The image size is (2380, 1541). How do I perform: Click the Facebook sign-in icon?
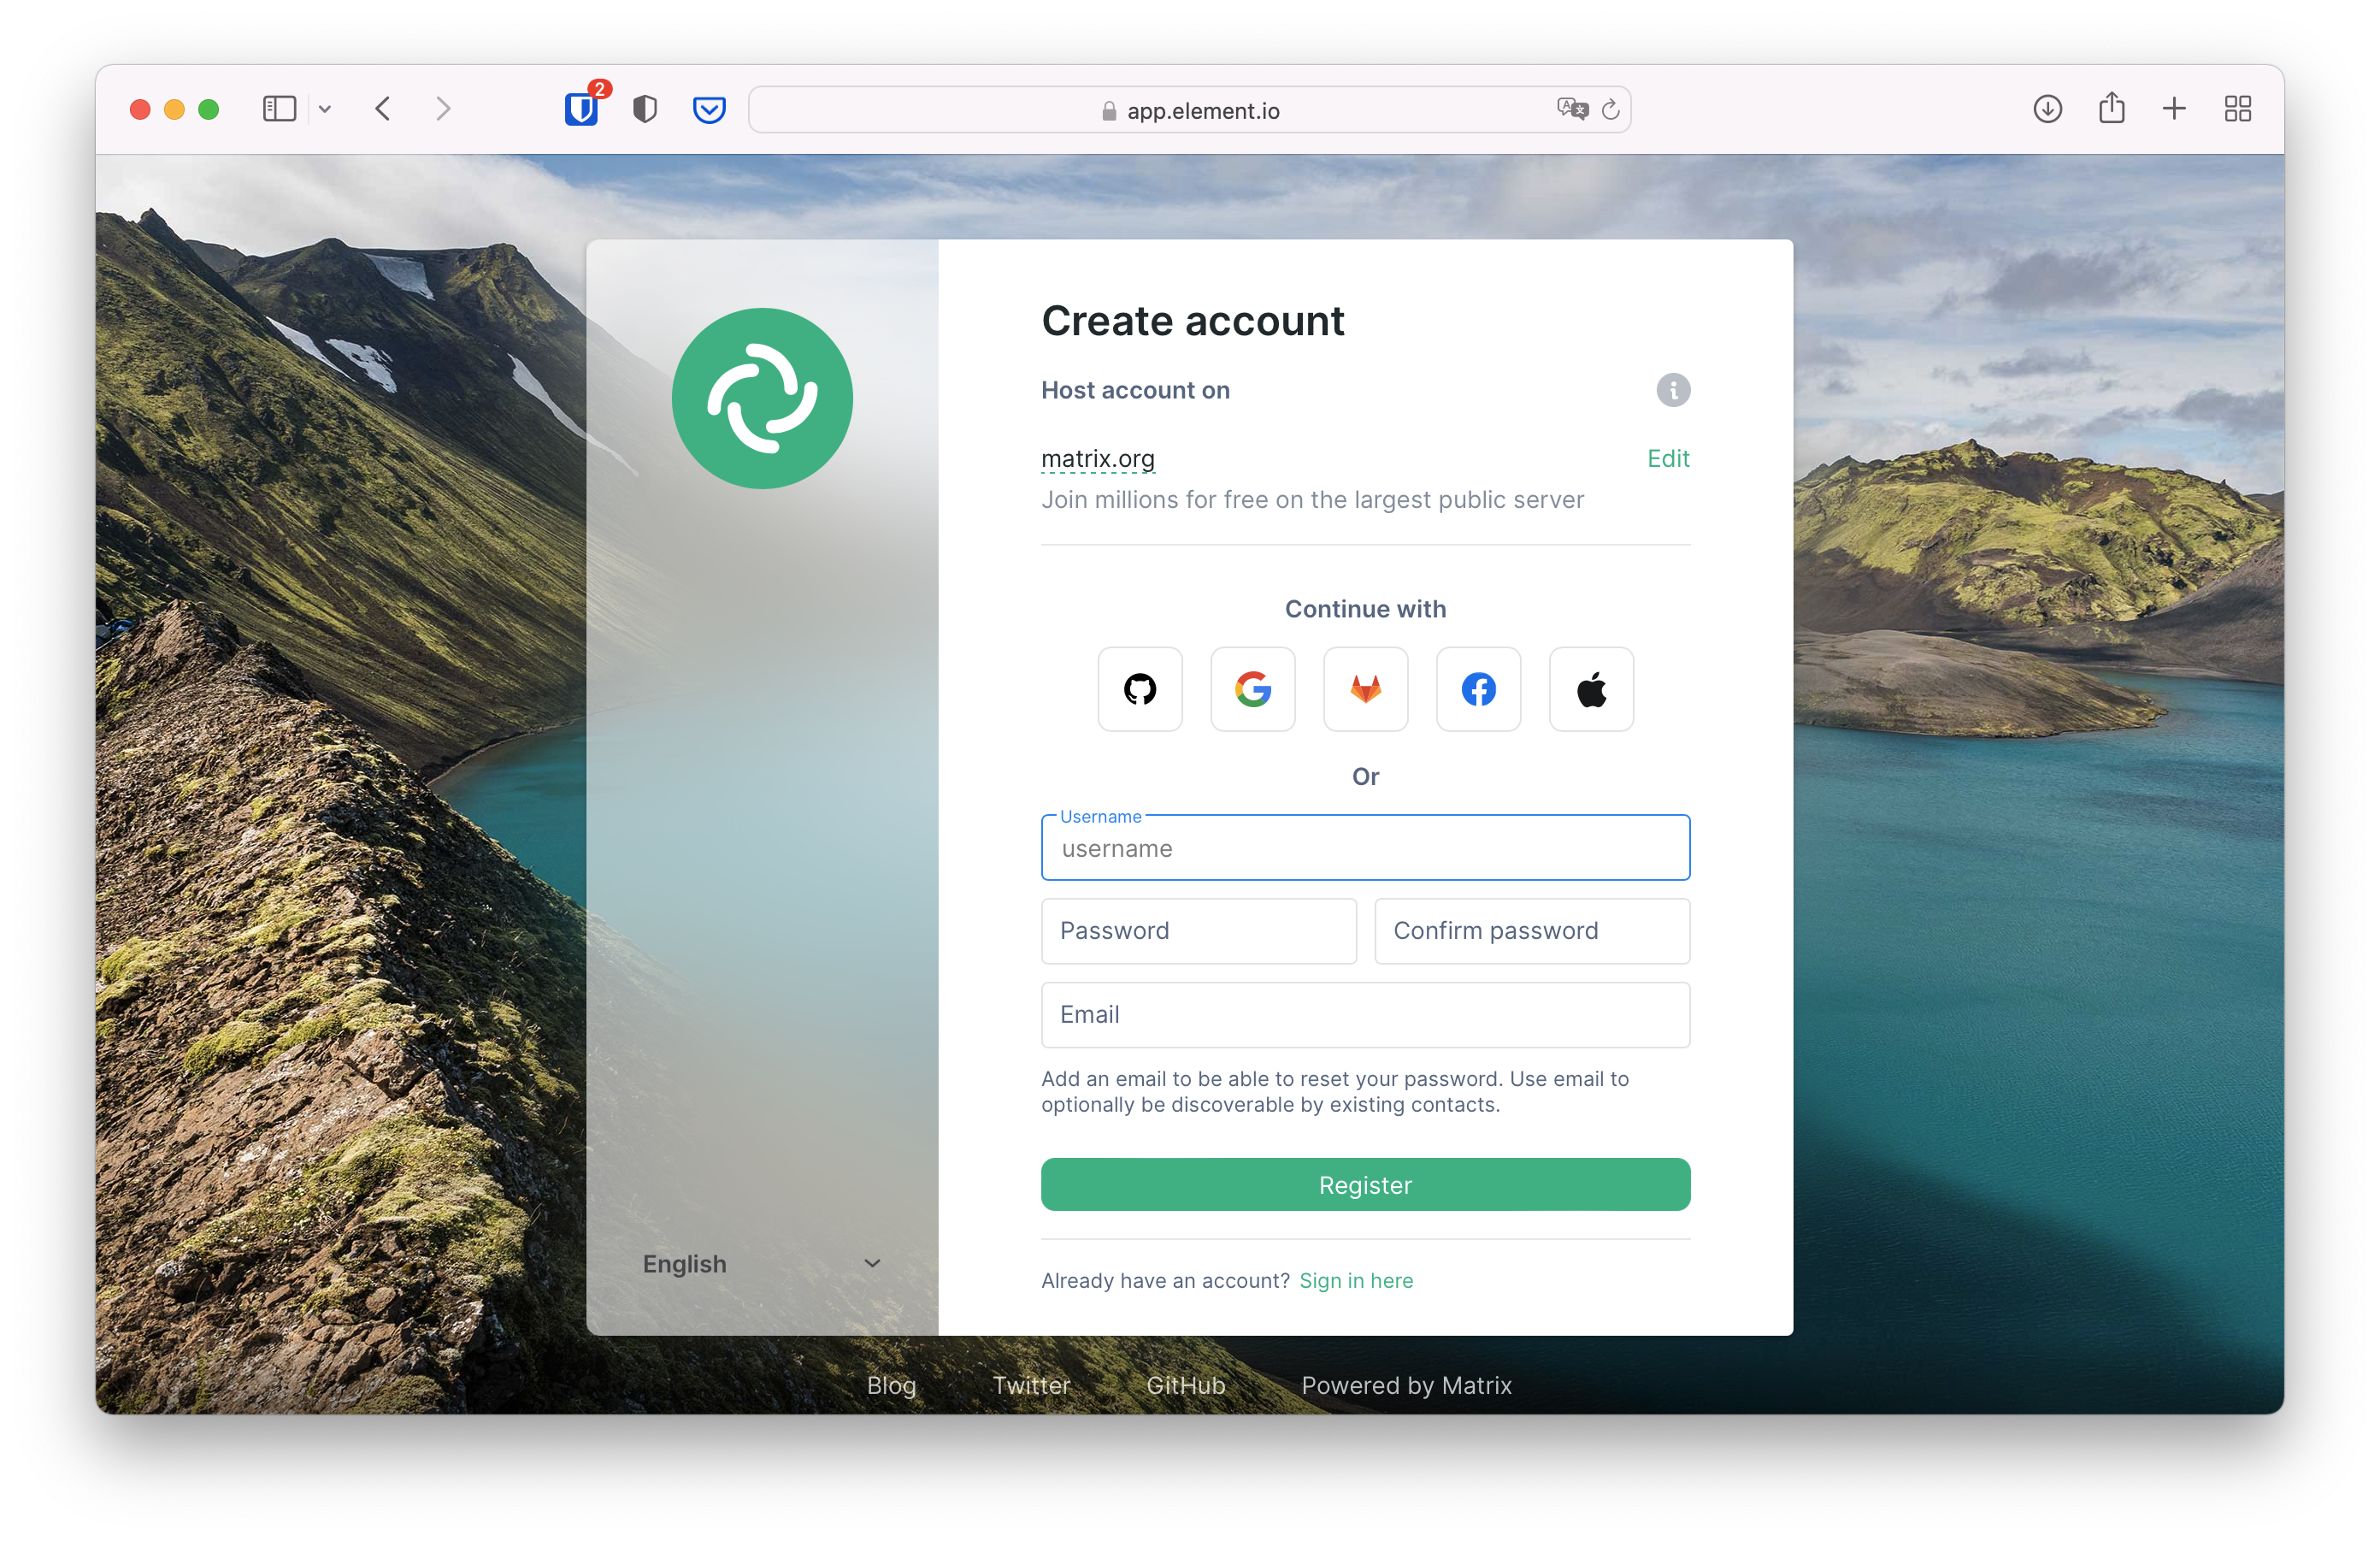click(x=1478, y=689)
